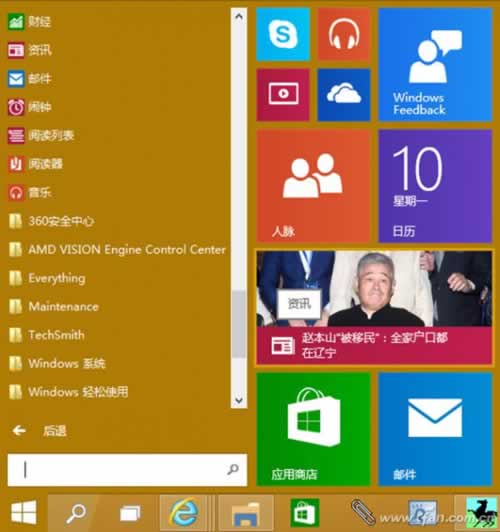
Task: Focus the Start menu search box
Action: point(127,470)
